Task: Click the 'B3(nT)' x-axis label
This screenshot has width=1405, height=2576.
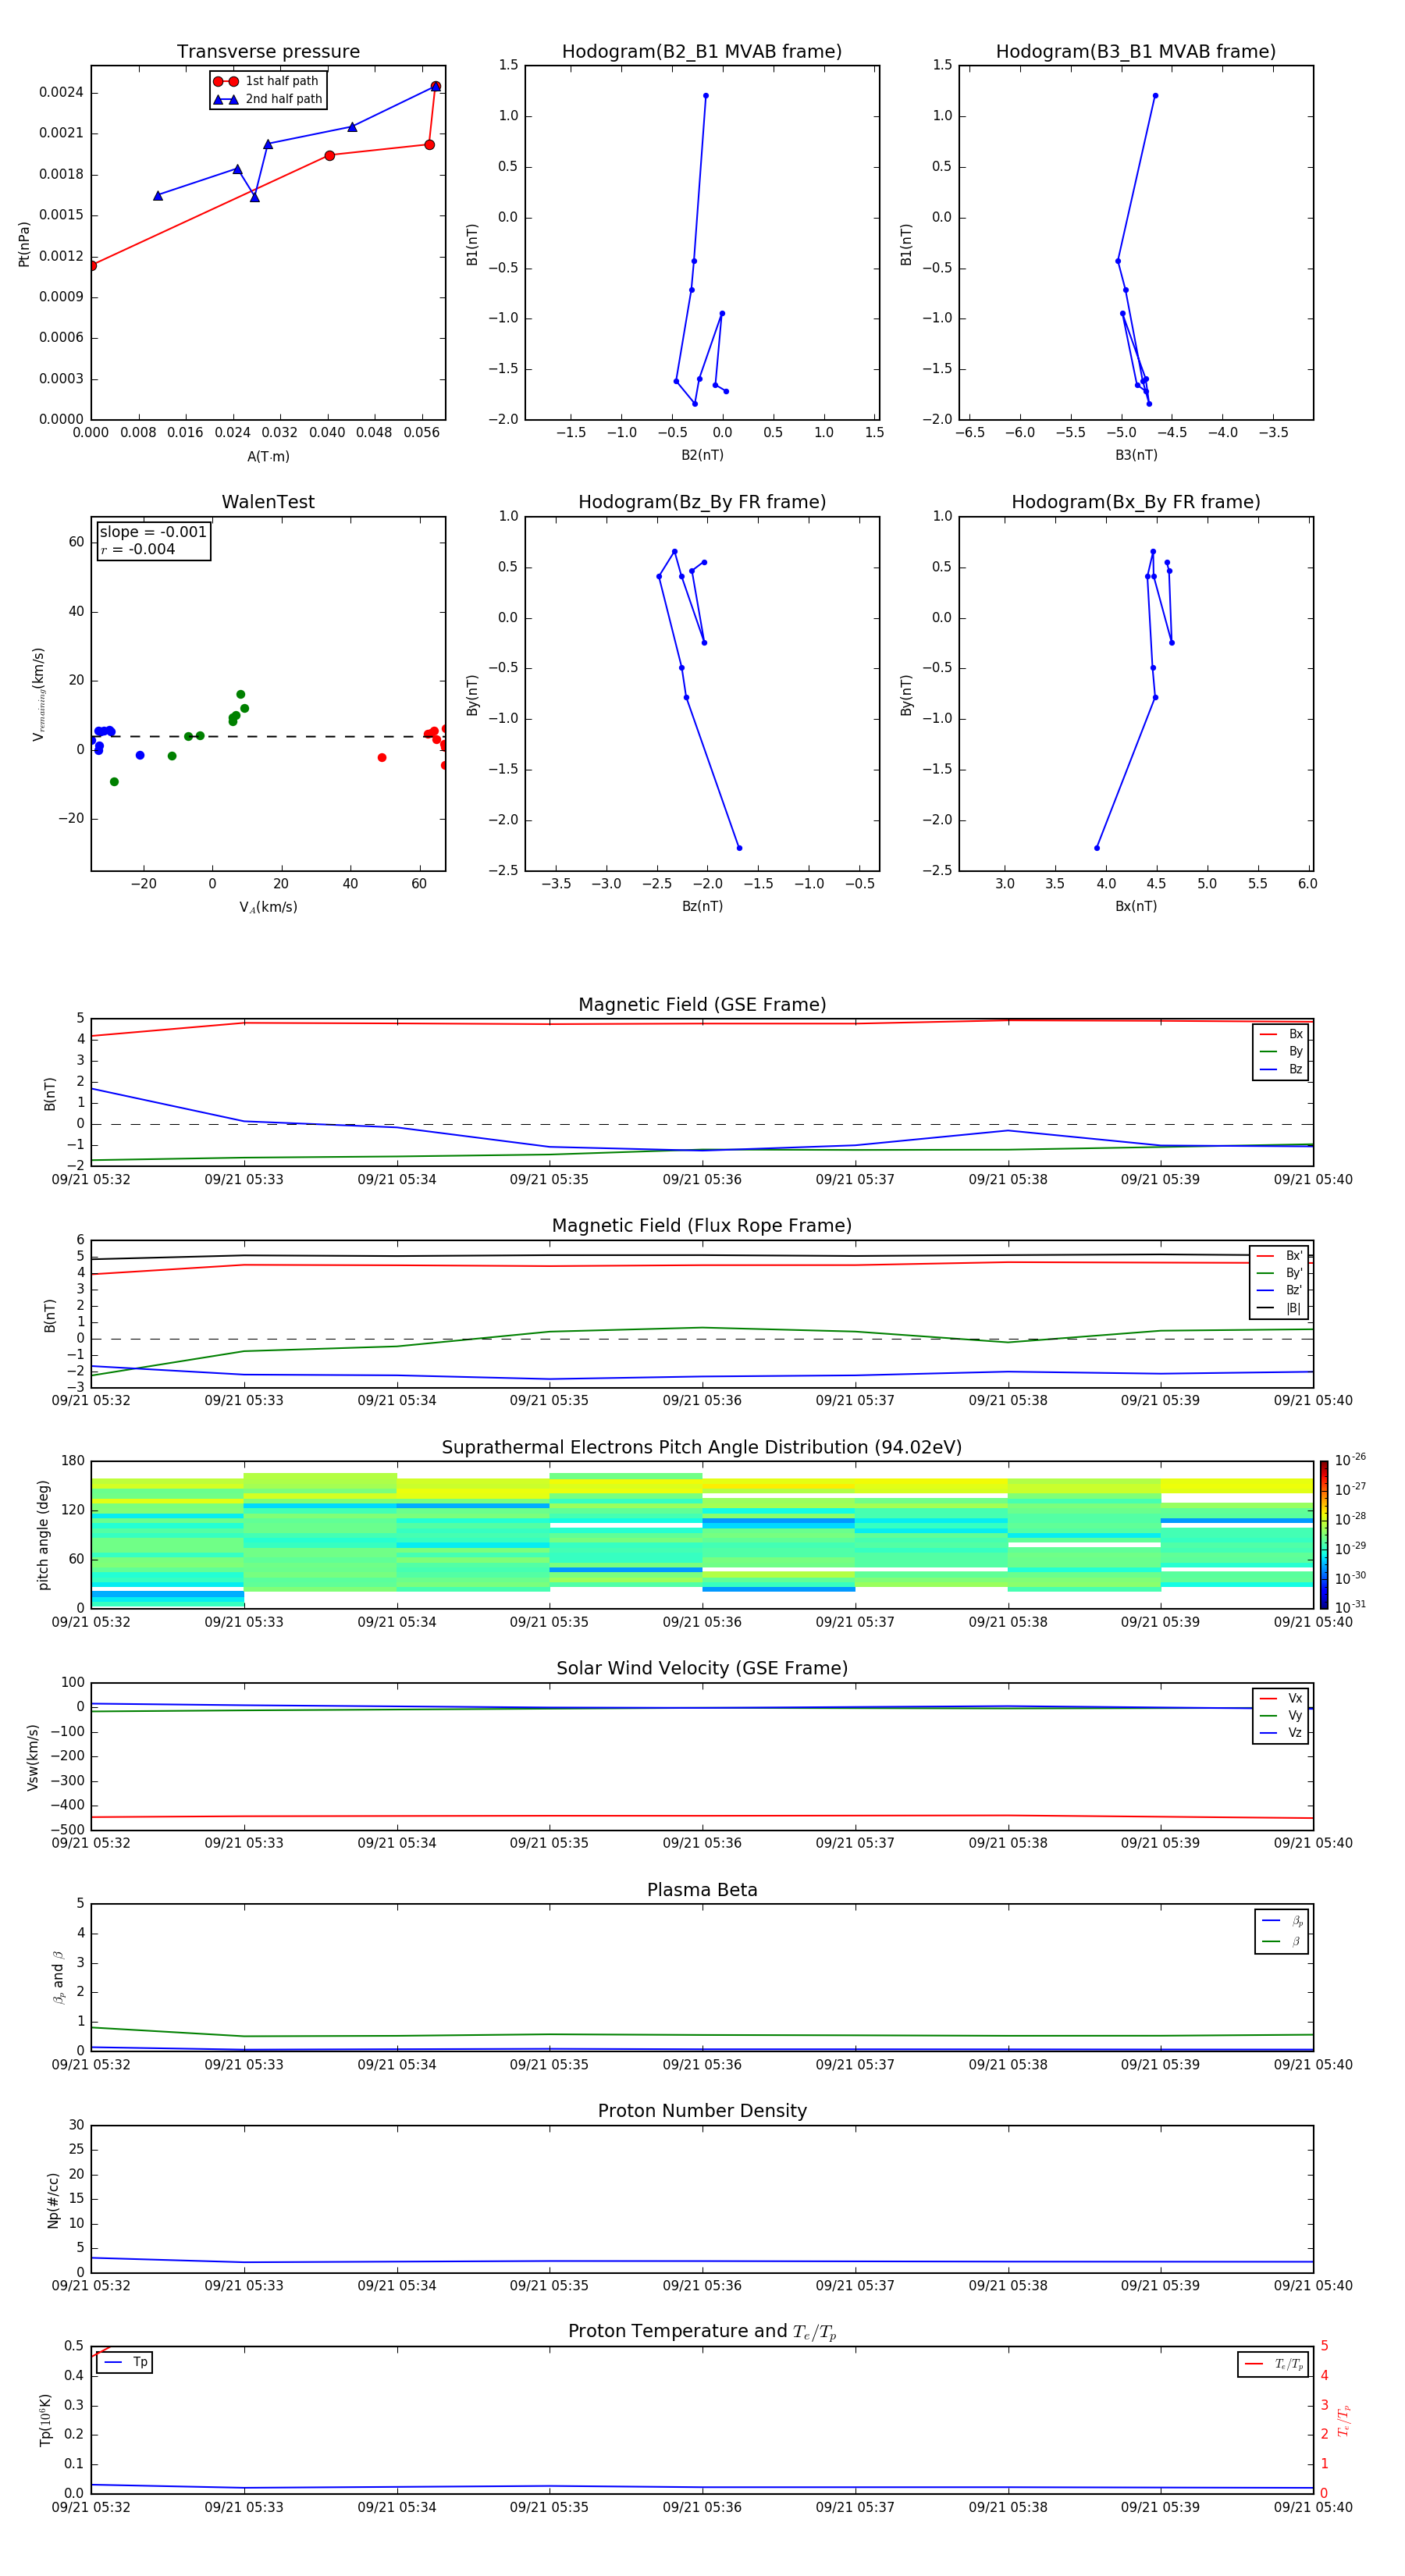Action: [1136, 455]
